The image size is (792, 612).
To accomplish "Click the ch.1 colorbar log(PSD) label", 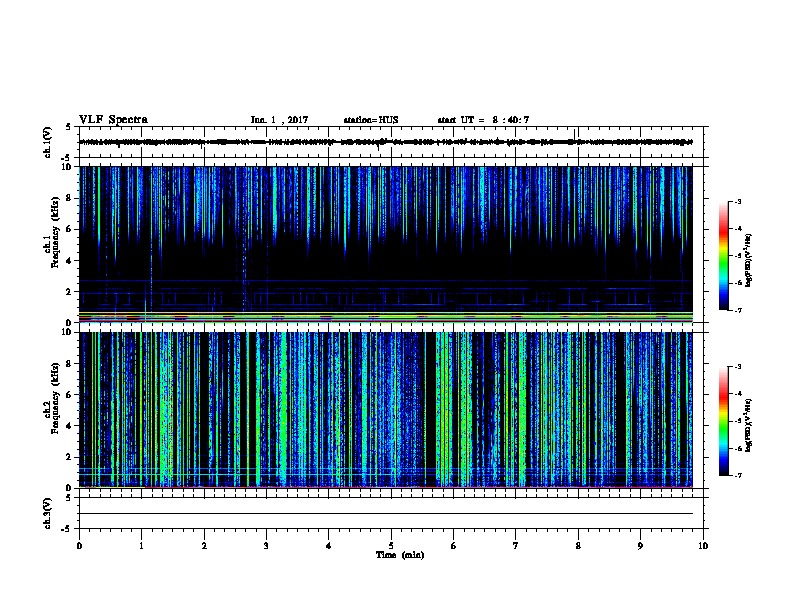I will tap(749, 260).
